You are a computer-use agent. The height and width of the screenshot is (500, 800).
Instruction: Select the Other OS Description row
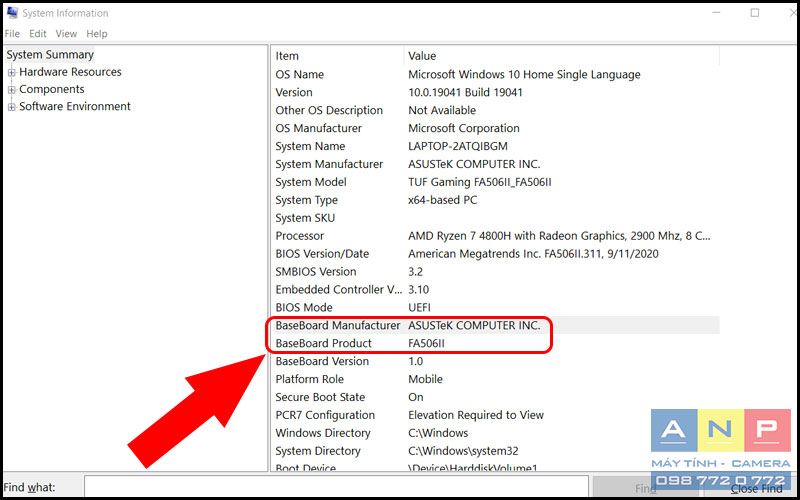point(329,110)
